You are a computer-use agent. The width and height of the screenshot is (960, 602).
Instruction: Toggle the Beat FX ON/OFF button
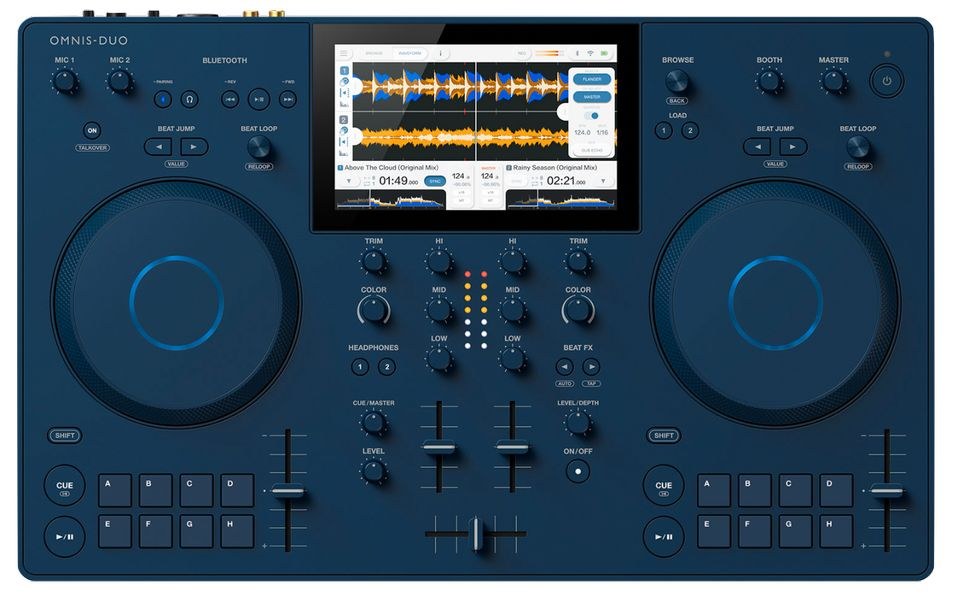click(577, 472)
